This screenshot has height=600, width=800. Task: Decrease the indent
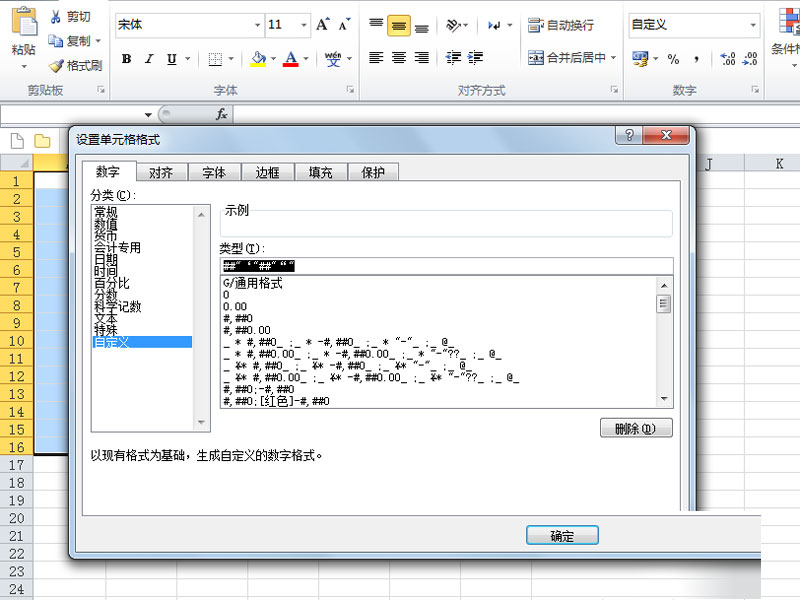[453, 58]
